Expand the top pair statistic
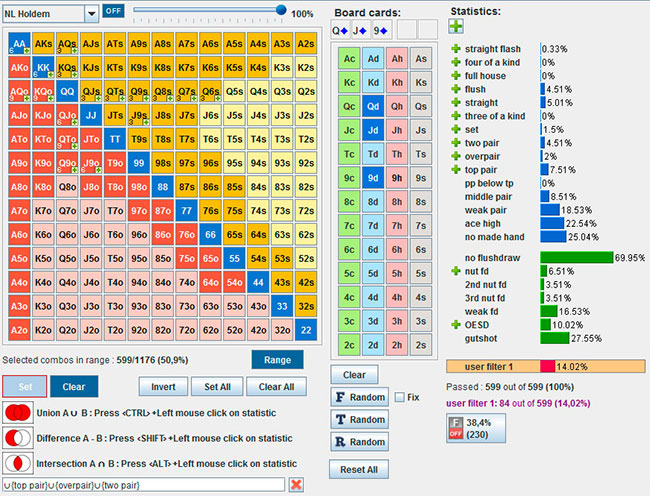Screen dimensions: 650x496 (456, 170)
